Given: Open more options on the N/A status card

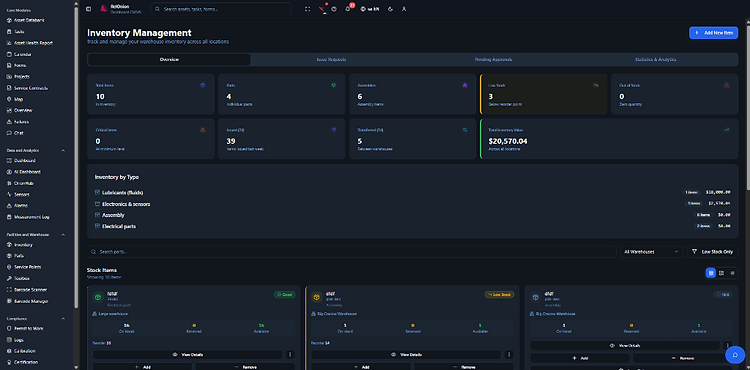Looking at the screenshot, I should (727, 345).
